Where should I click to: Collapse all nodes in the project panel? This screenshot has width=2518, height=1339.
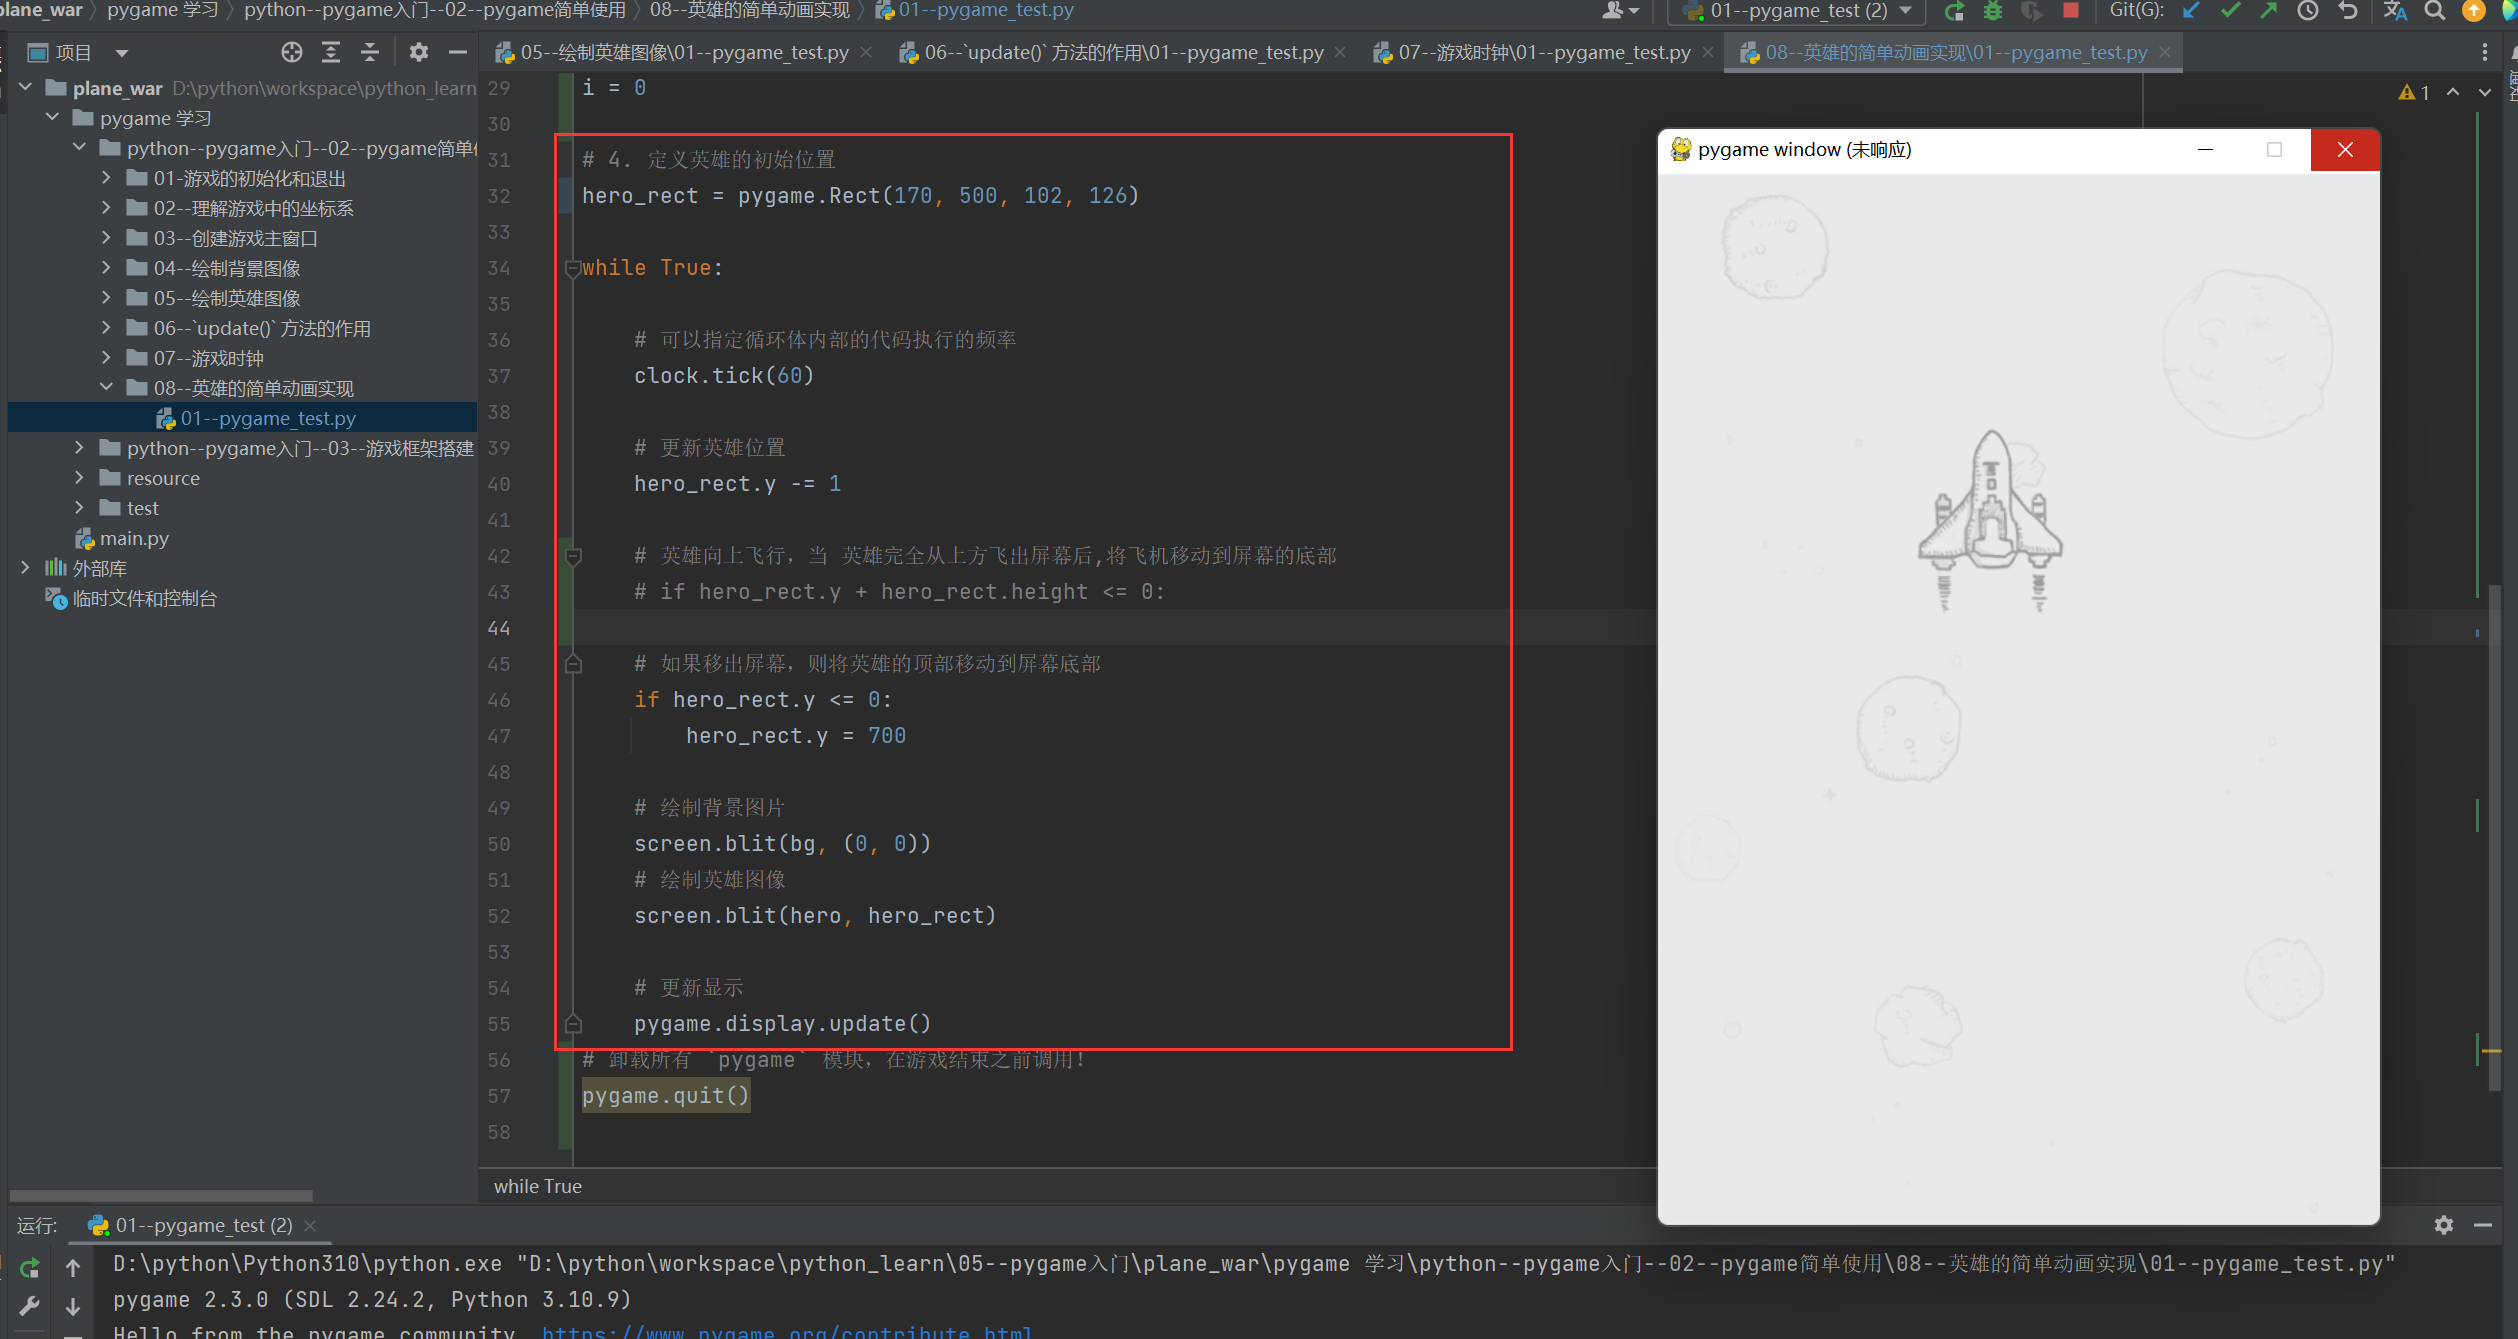(370, 53)
